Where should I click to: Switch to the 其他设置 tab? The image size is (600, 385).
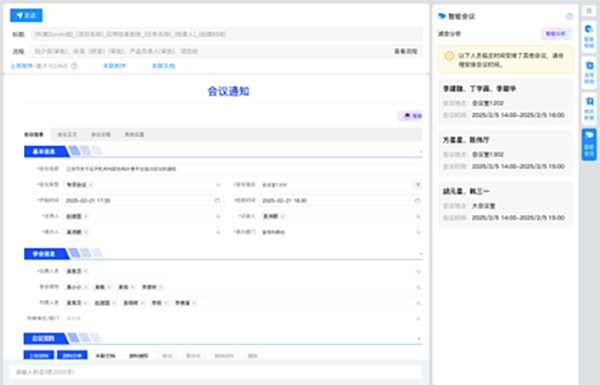[x=134, y=134]
